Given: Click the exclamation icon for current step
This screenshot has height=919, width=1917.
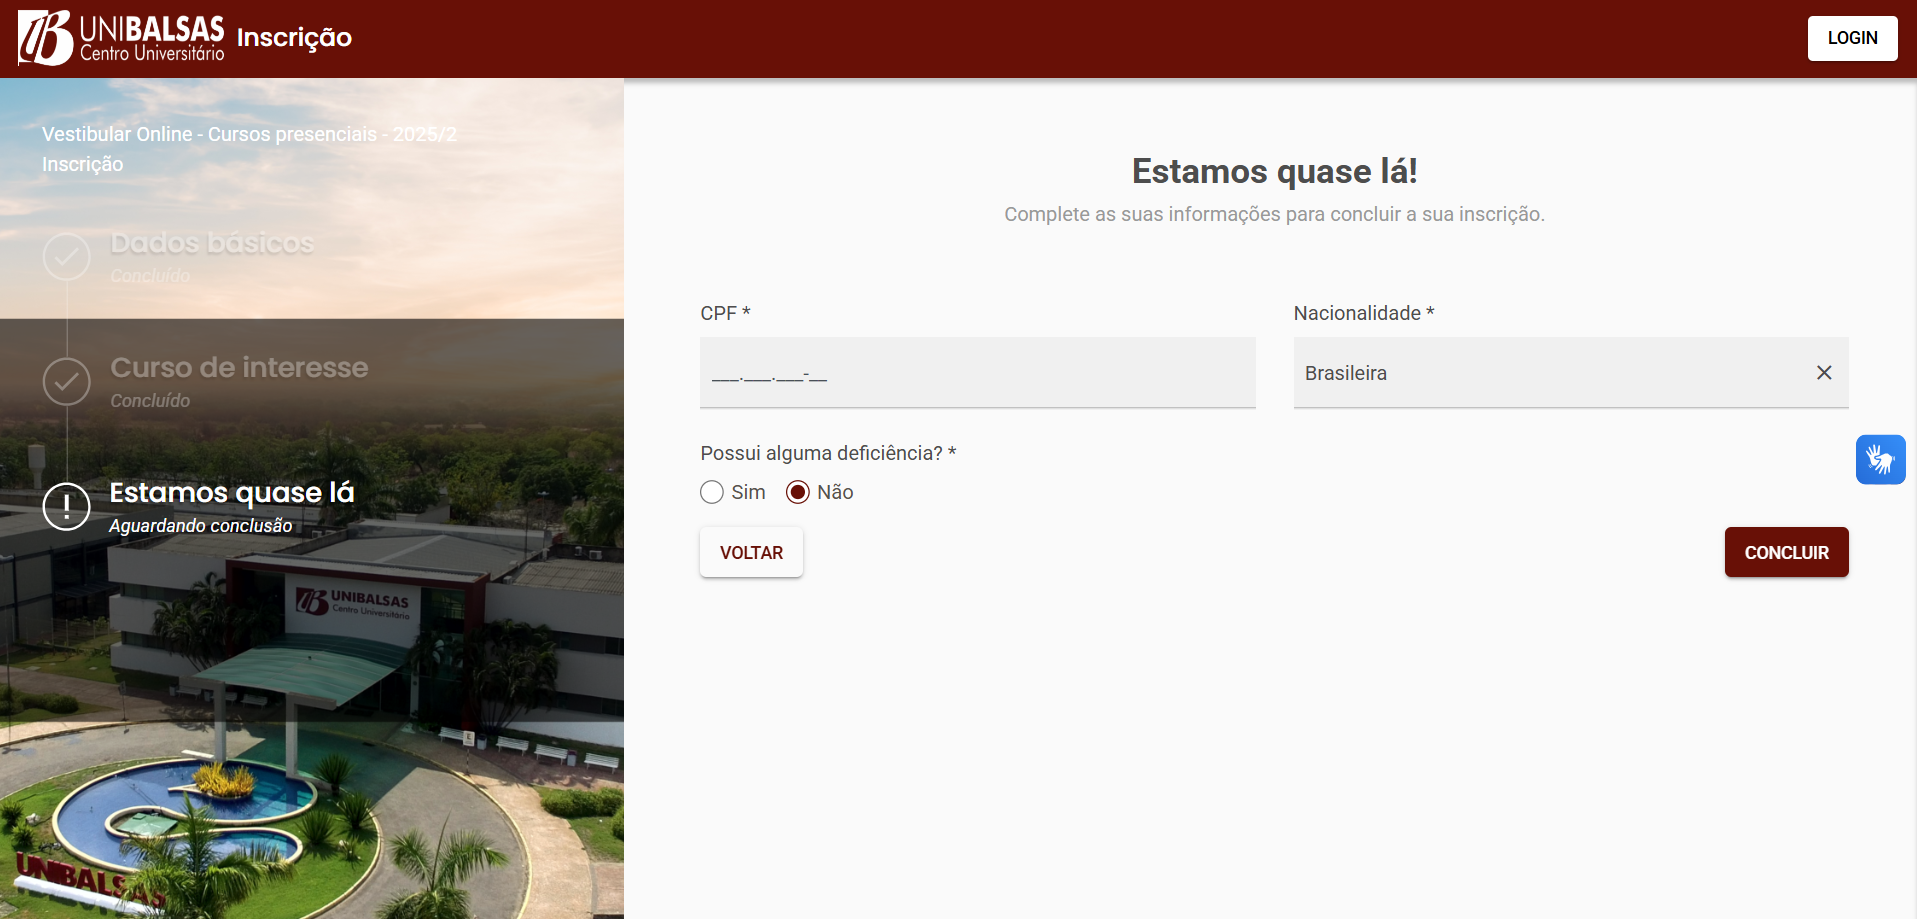Looking at the screenshot, I should coord(67,506).
